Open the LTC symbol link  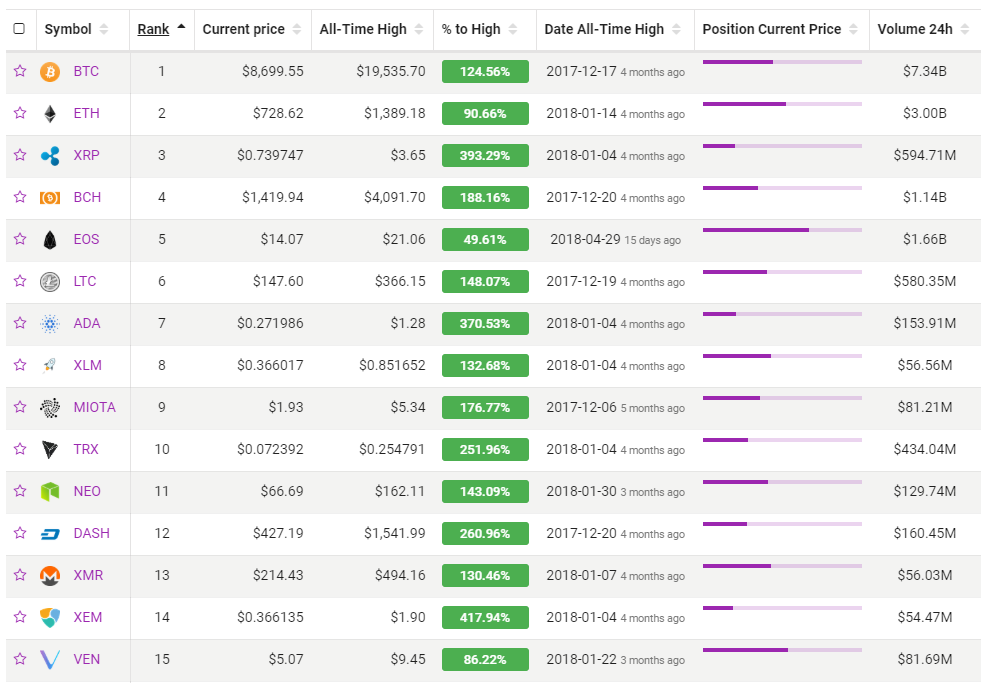(x=85, y=282)
